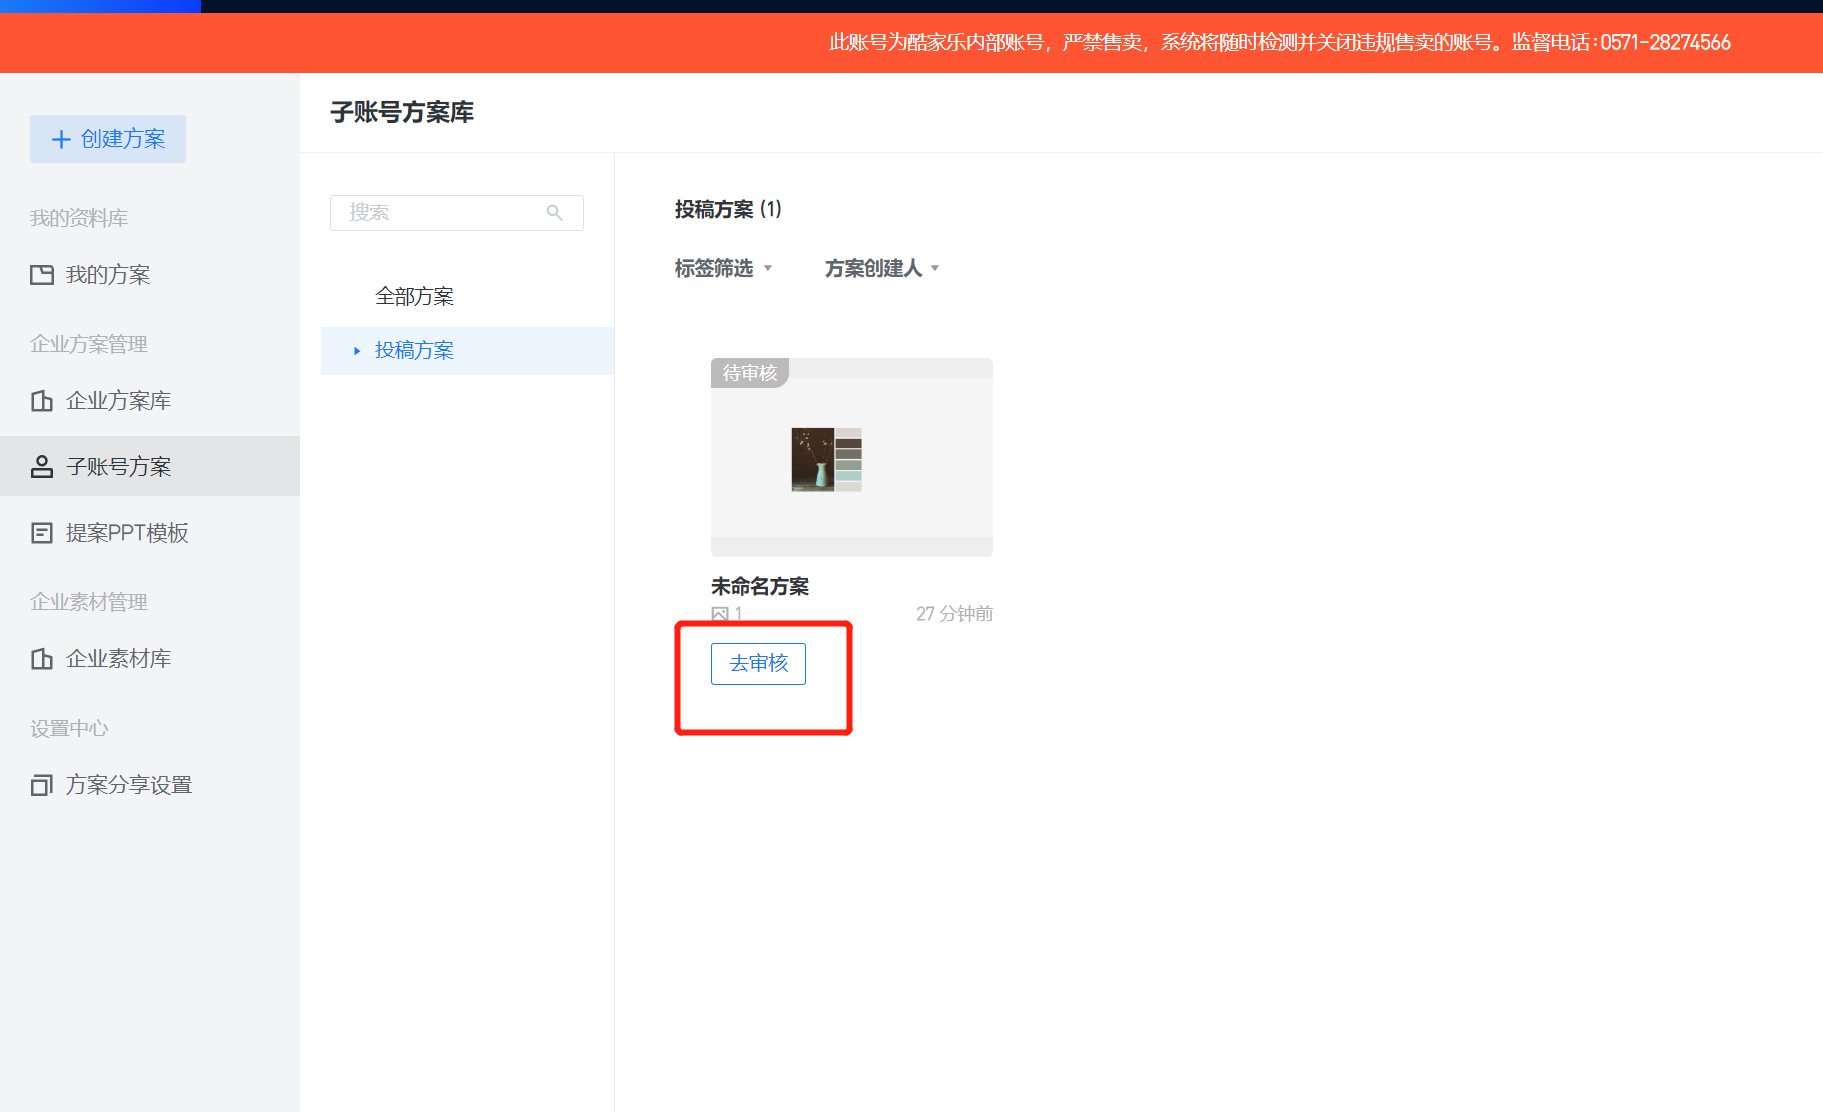
Task: Click the 提案PPT模板 document icon
Action: [42, 533]
